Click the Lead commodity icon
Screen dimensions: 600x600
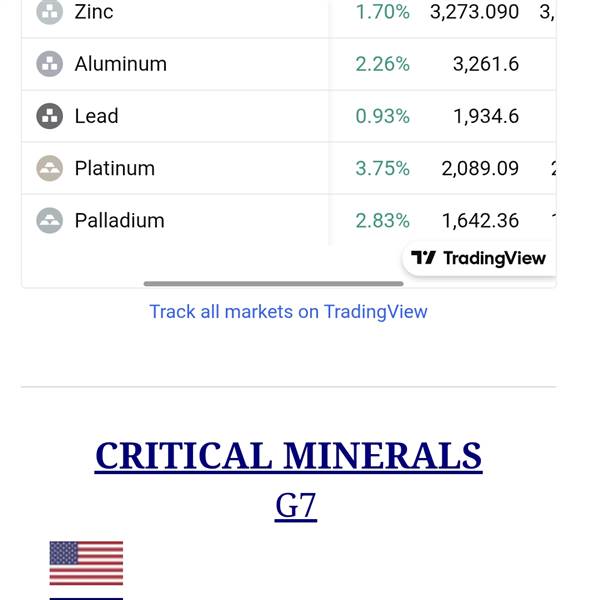49,116
